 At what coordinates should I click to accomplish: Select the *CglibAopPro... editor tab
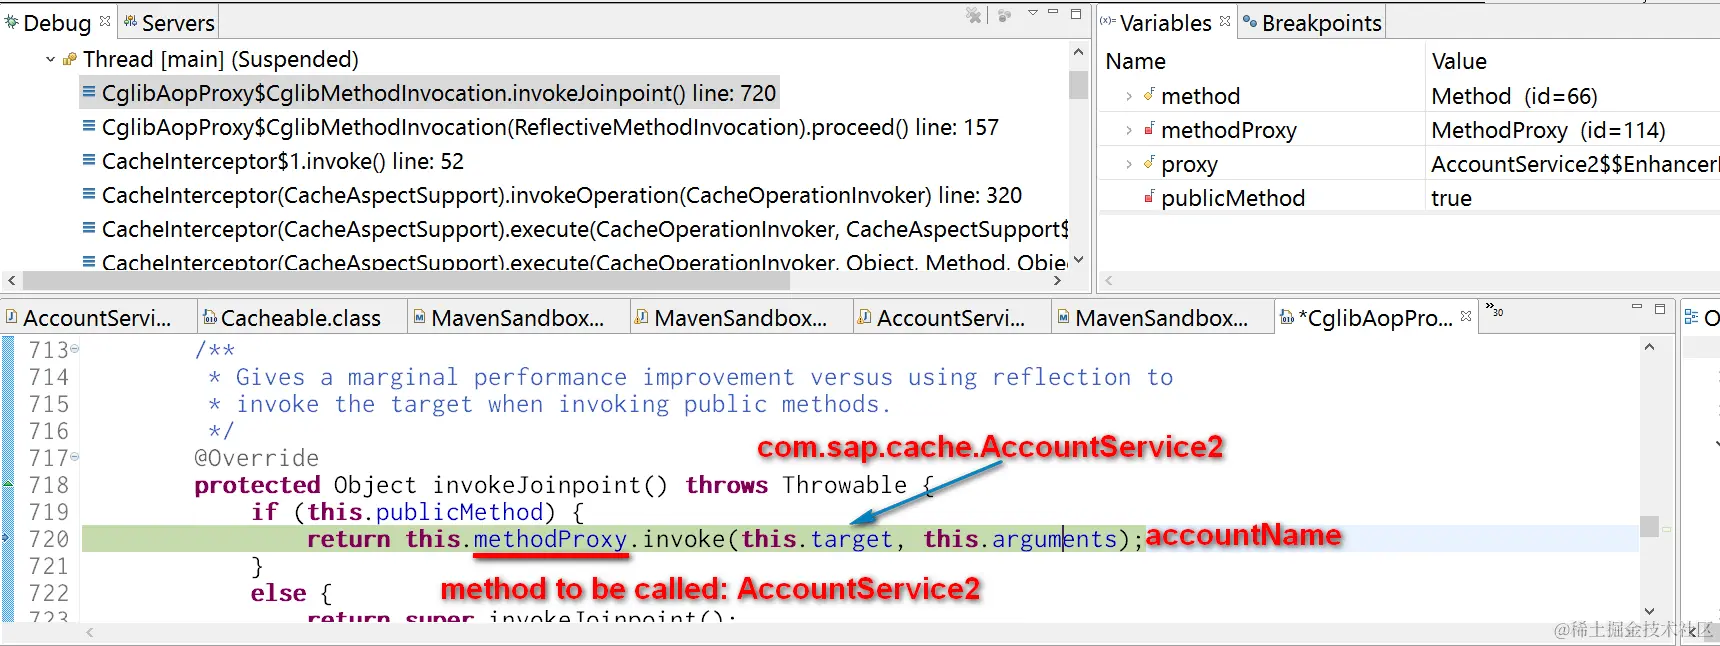1375,319
